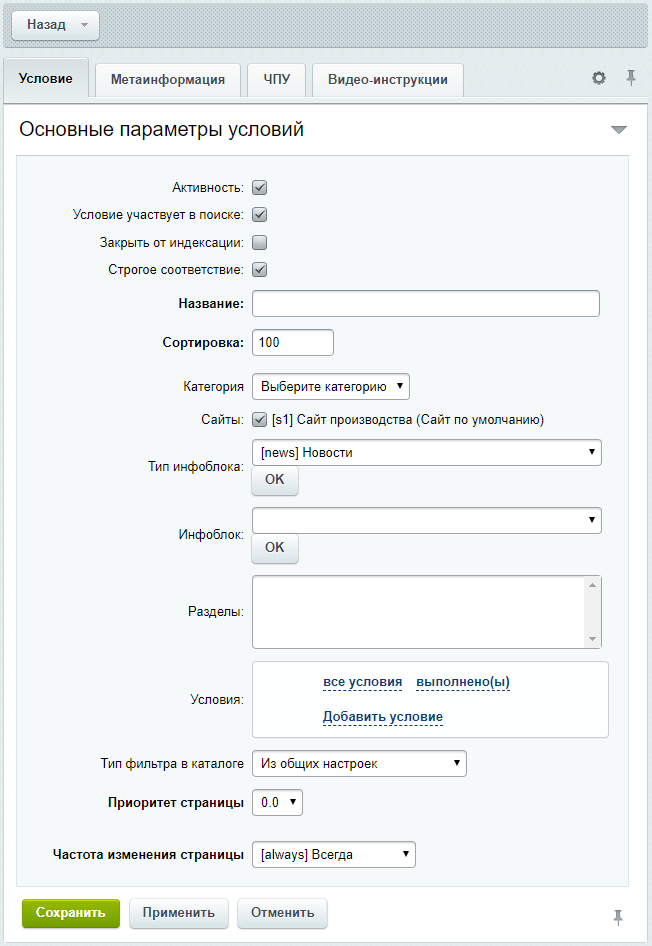The image size is (652, 946).
Task: Open the settings gear icon
Action: [598, 78]
